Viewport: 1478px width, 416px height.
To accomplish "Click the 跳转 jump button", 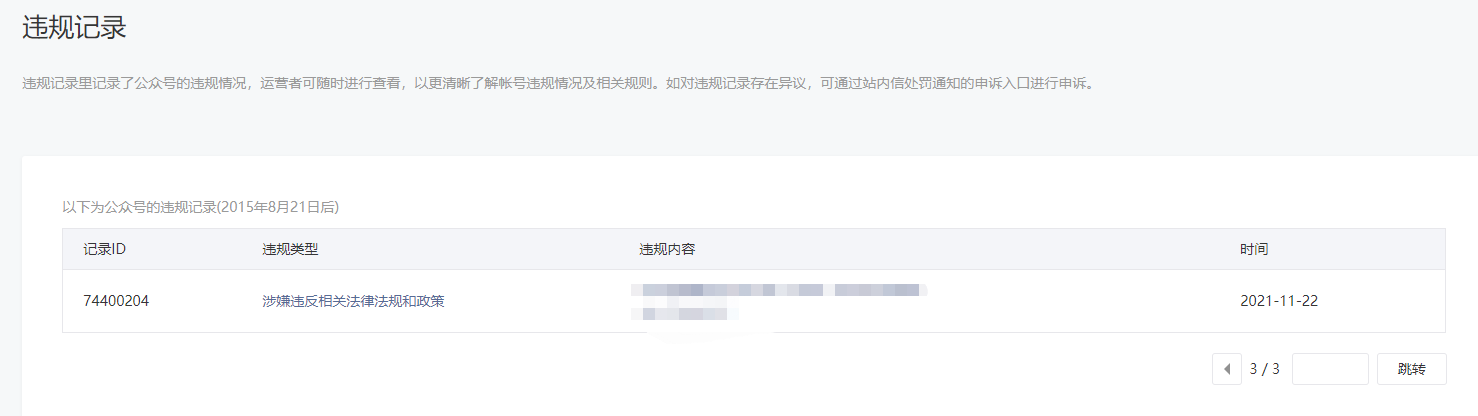I will tap(1411, 368).
